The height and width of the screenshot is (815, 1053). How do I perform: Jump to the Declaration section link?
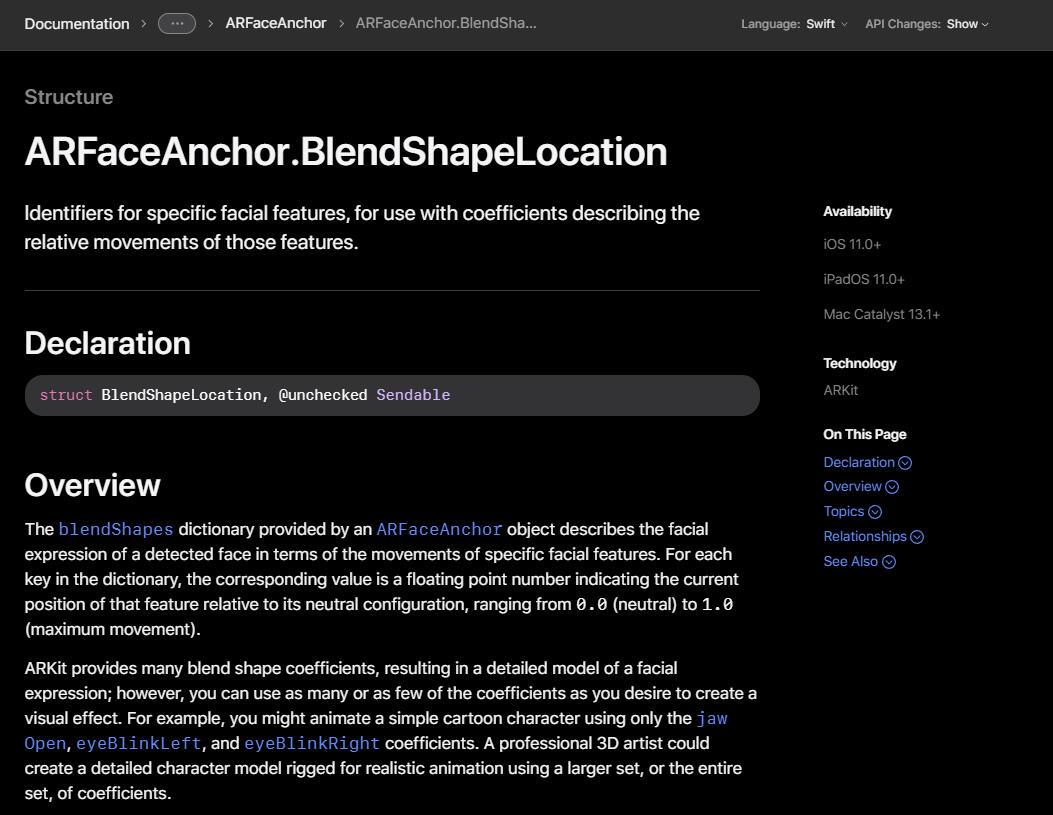tap(858, 462)
